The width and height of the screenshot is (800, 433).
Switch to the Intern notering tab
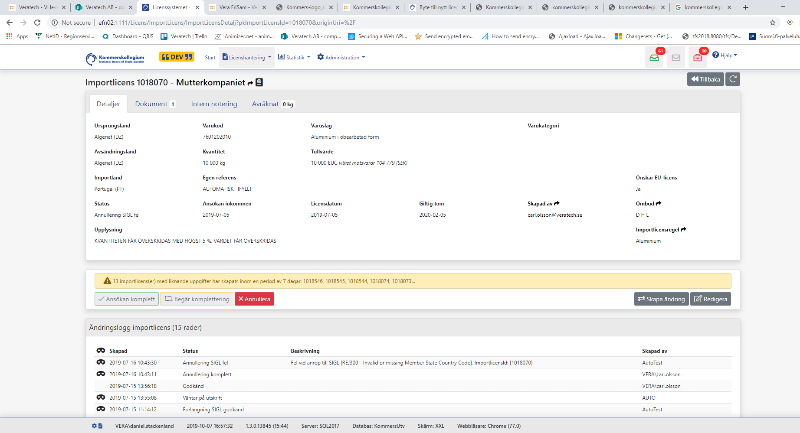click(214, 103)
